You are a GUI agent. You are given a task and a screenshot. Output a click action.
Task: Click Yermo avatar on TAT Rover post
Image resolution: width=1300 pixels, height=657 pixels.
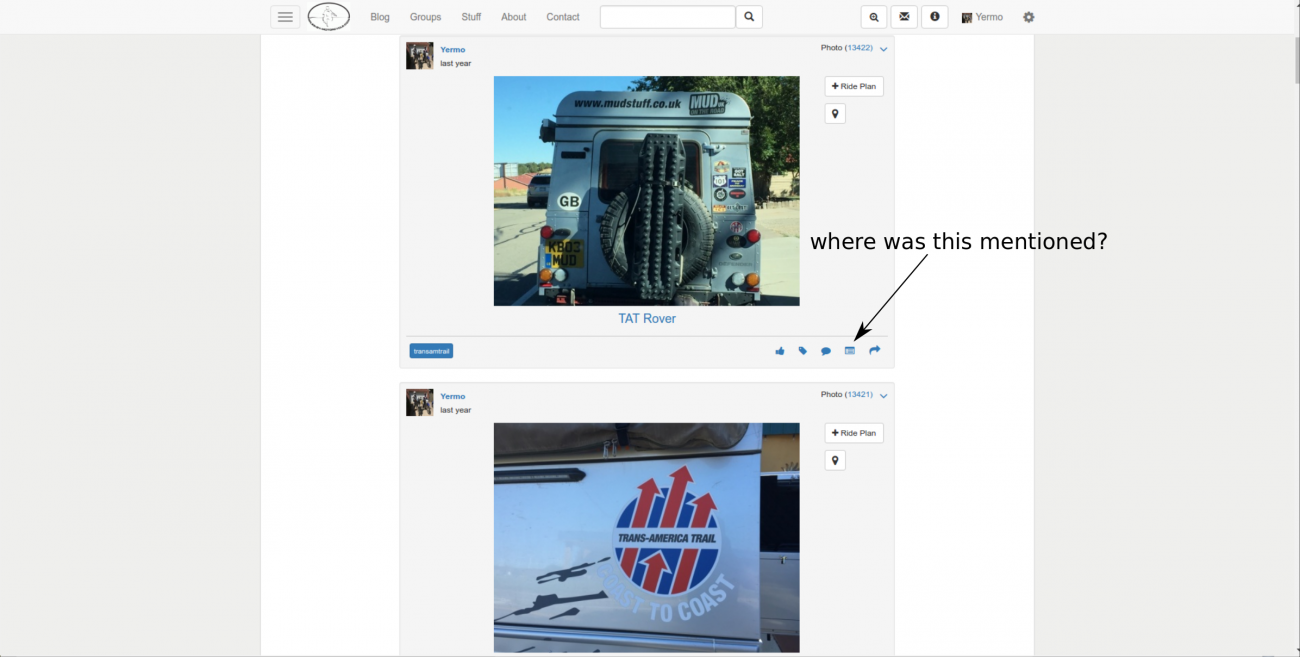420,56
